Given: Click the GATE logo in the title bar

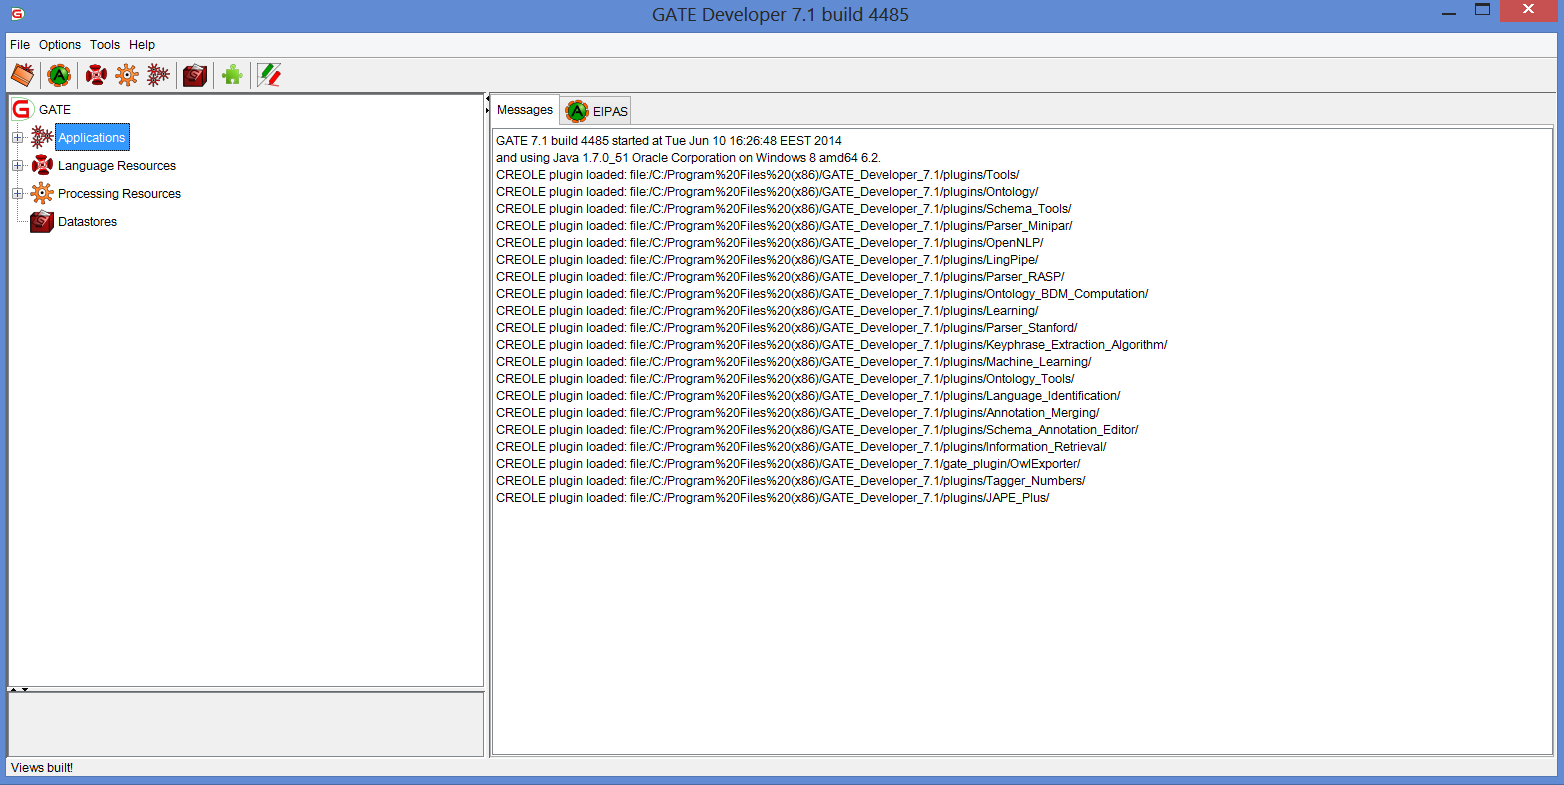Looking at the screenshot, I should pos(17,14).
